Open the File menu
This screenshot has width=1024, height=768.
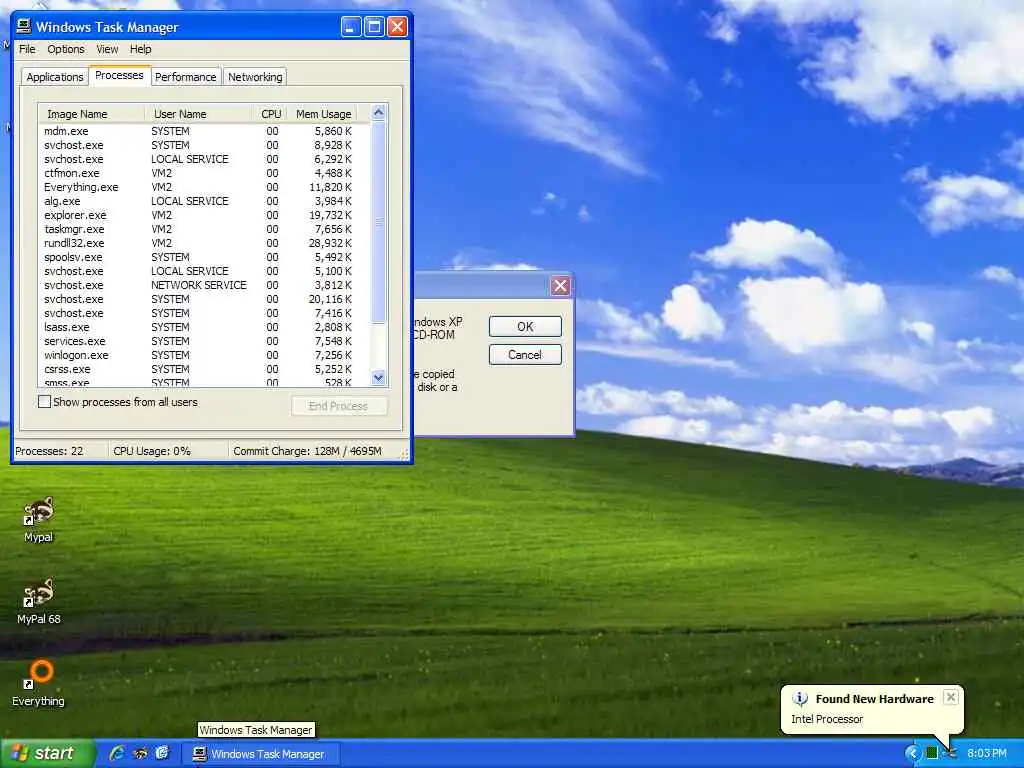(27, 49)
